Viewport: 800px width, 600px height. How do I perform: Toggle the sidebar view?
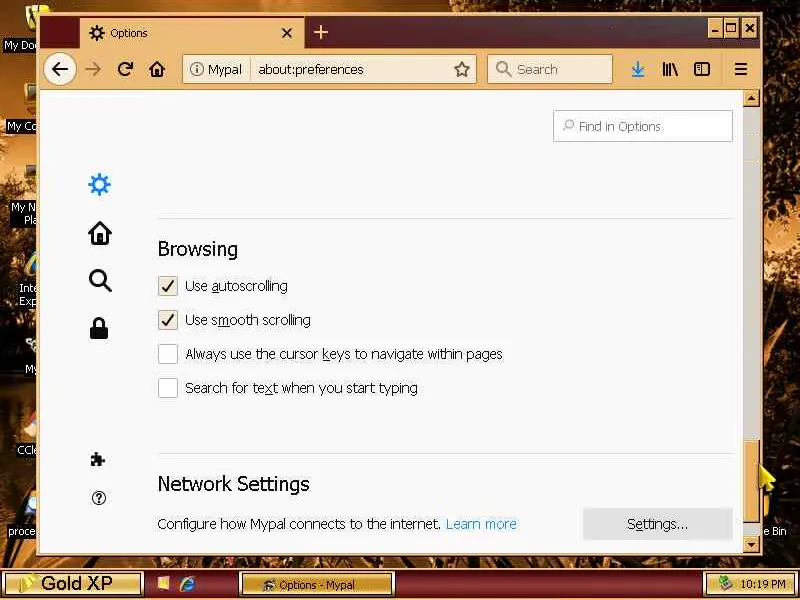702,69
